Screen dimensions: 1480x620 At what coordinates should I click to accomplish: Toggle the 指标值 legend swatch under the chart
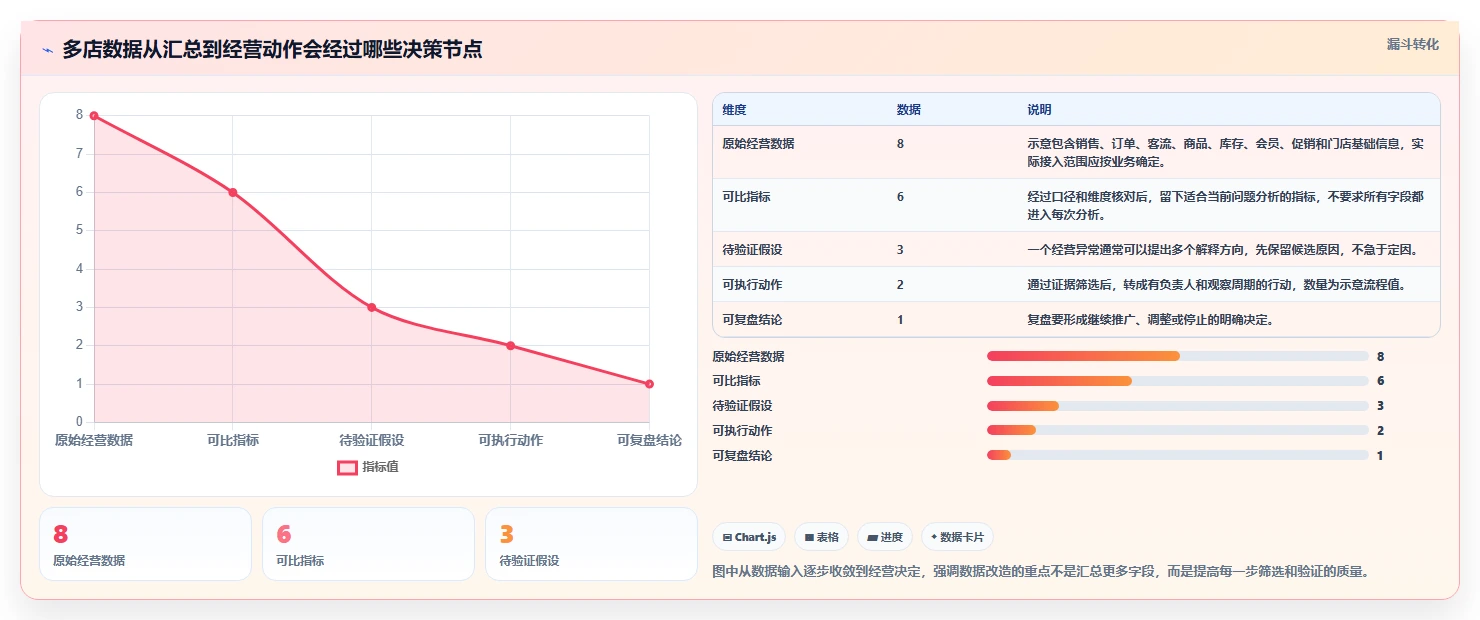tap(347, 467)
